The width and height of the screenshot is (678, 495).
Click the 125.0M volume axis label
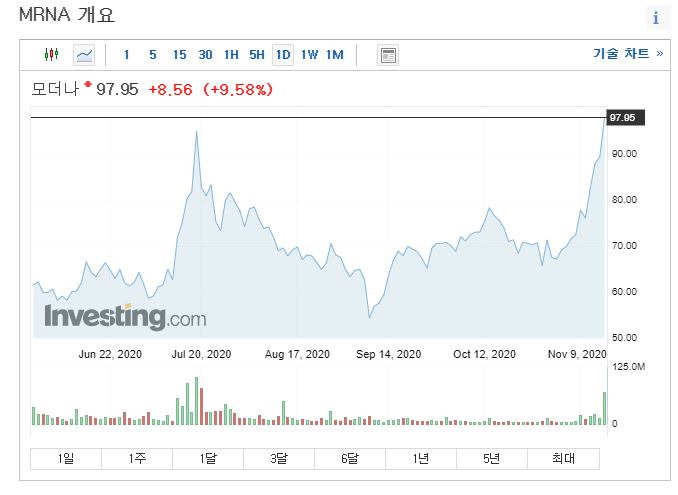pos(628,367)
